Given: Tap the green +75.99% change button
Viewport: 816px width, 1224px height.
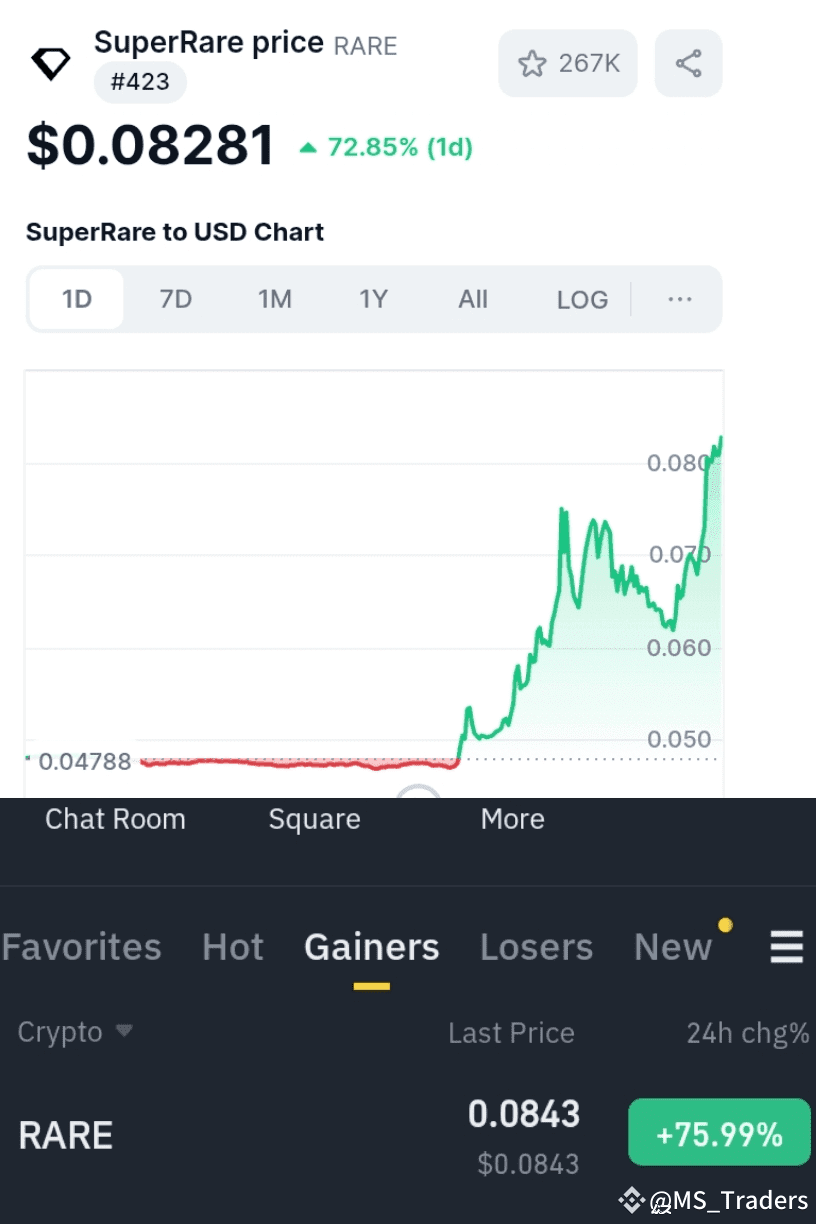Looking at the screenshot, I should 719,1131.
